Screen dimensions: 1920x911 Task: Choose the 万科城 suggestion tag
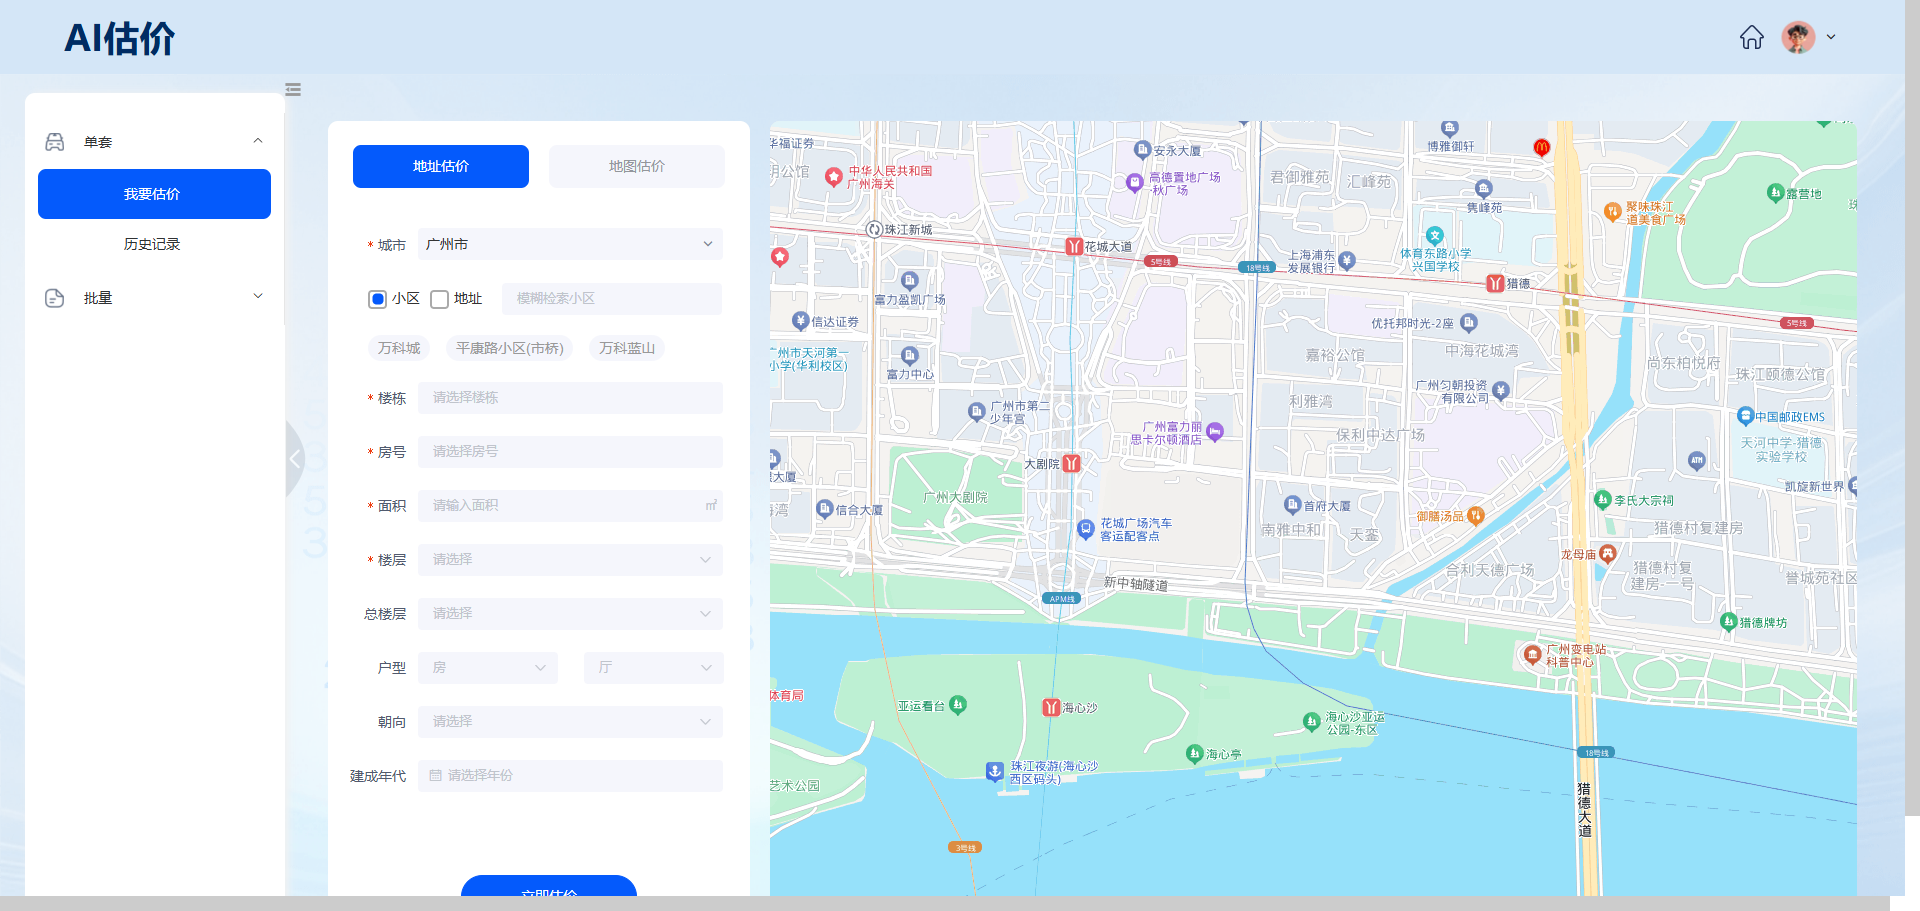pos(399,348)
